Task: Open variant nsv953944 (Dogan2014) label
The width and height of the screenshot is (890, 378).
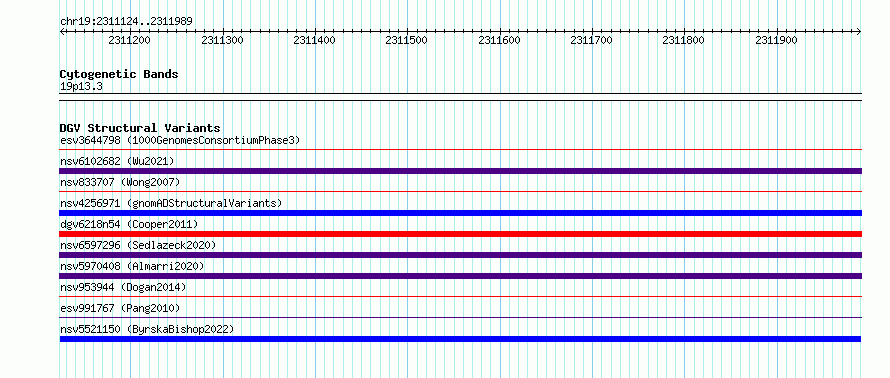Action: click(123, 287)
